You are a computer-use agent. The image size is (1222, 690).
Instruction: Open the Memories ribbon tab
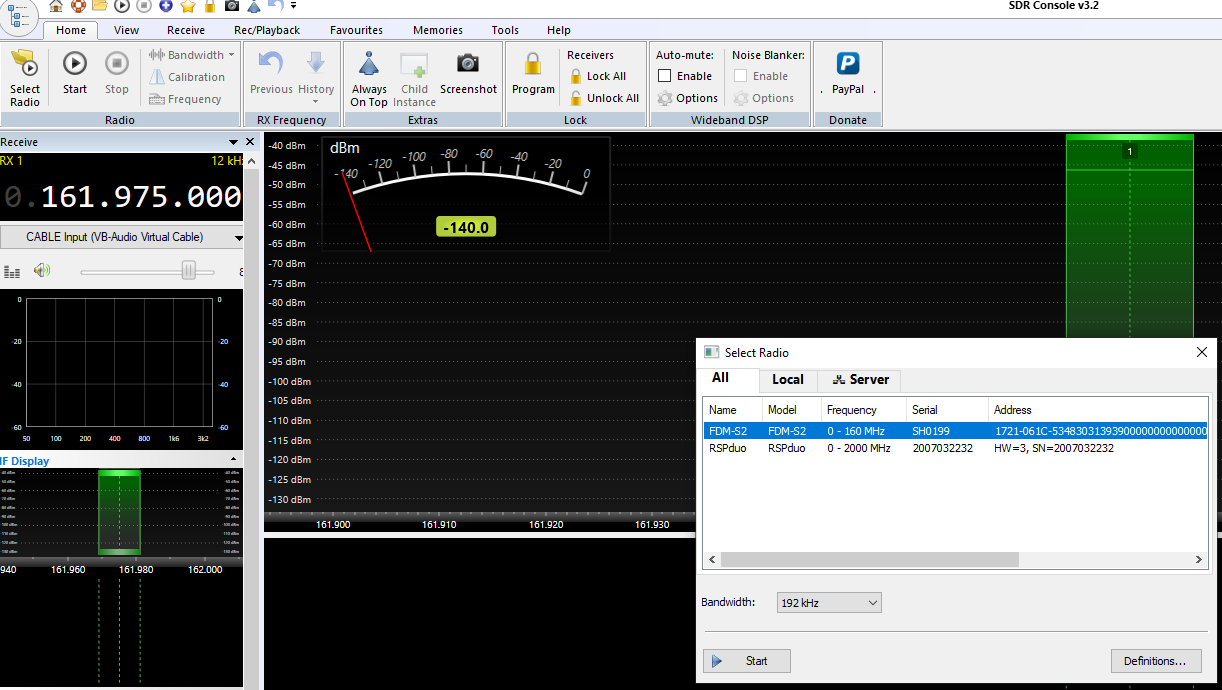click(438, 30)
